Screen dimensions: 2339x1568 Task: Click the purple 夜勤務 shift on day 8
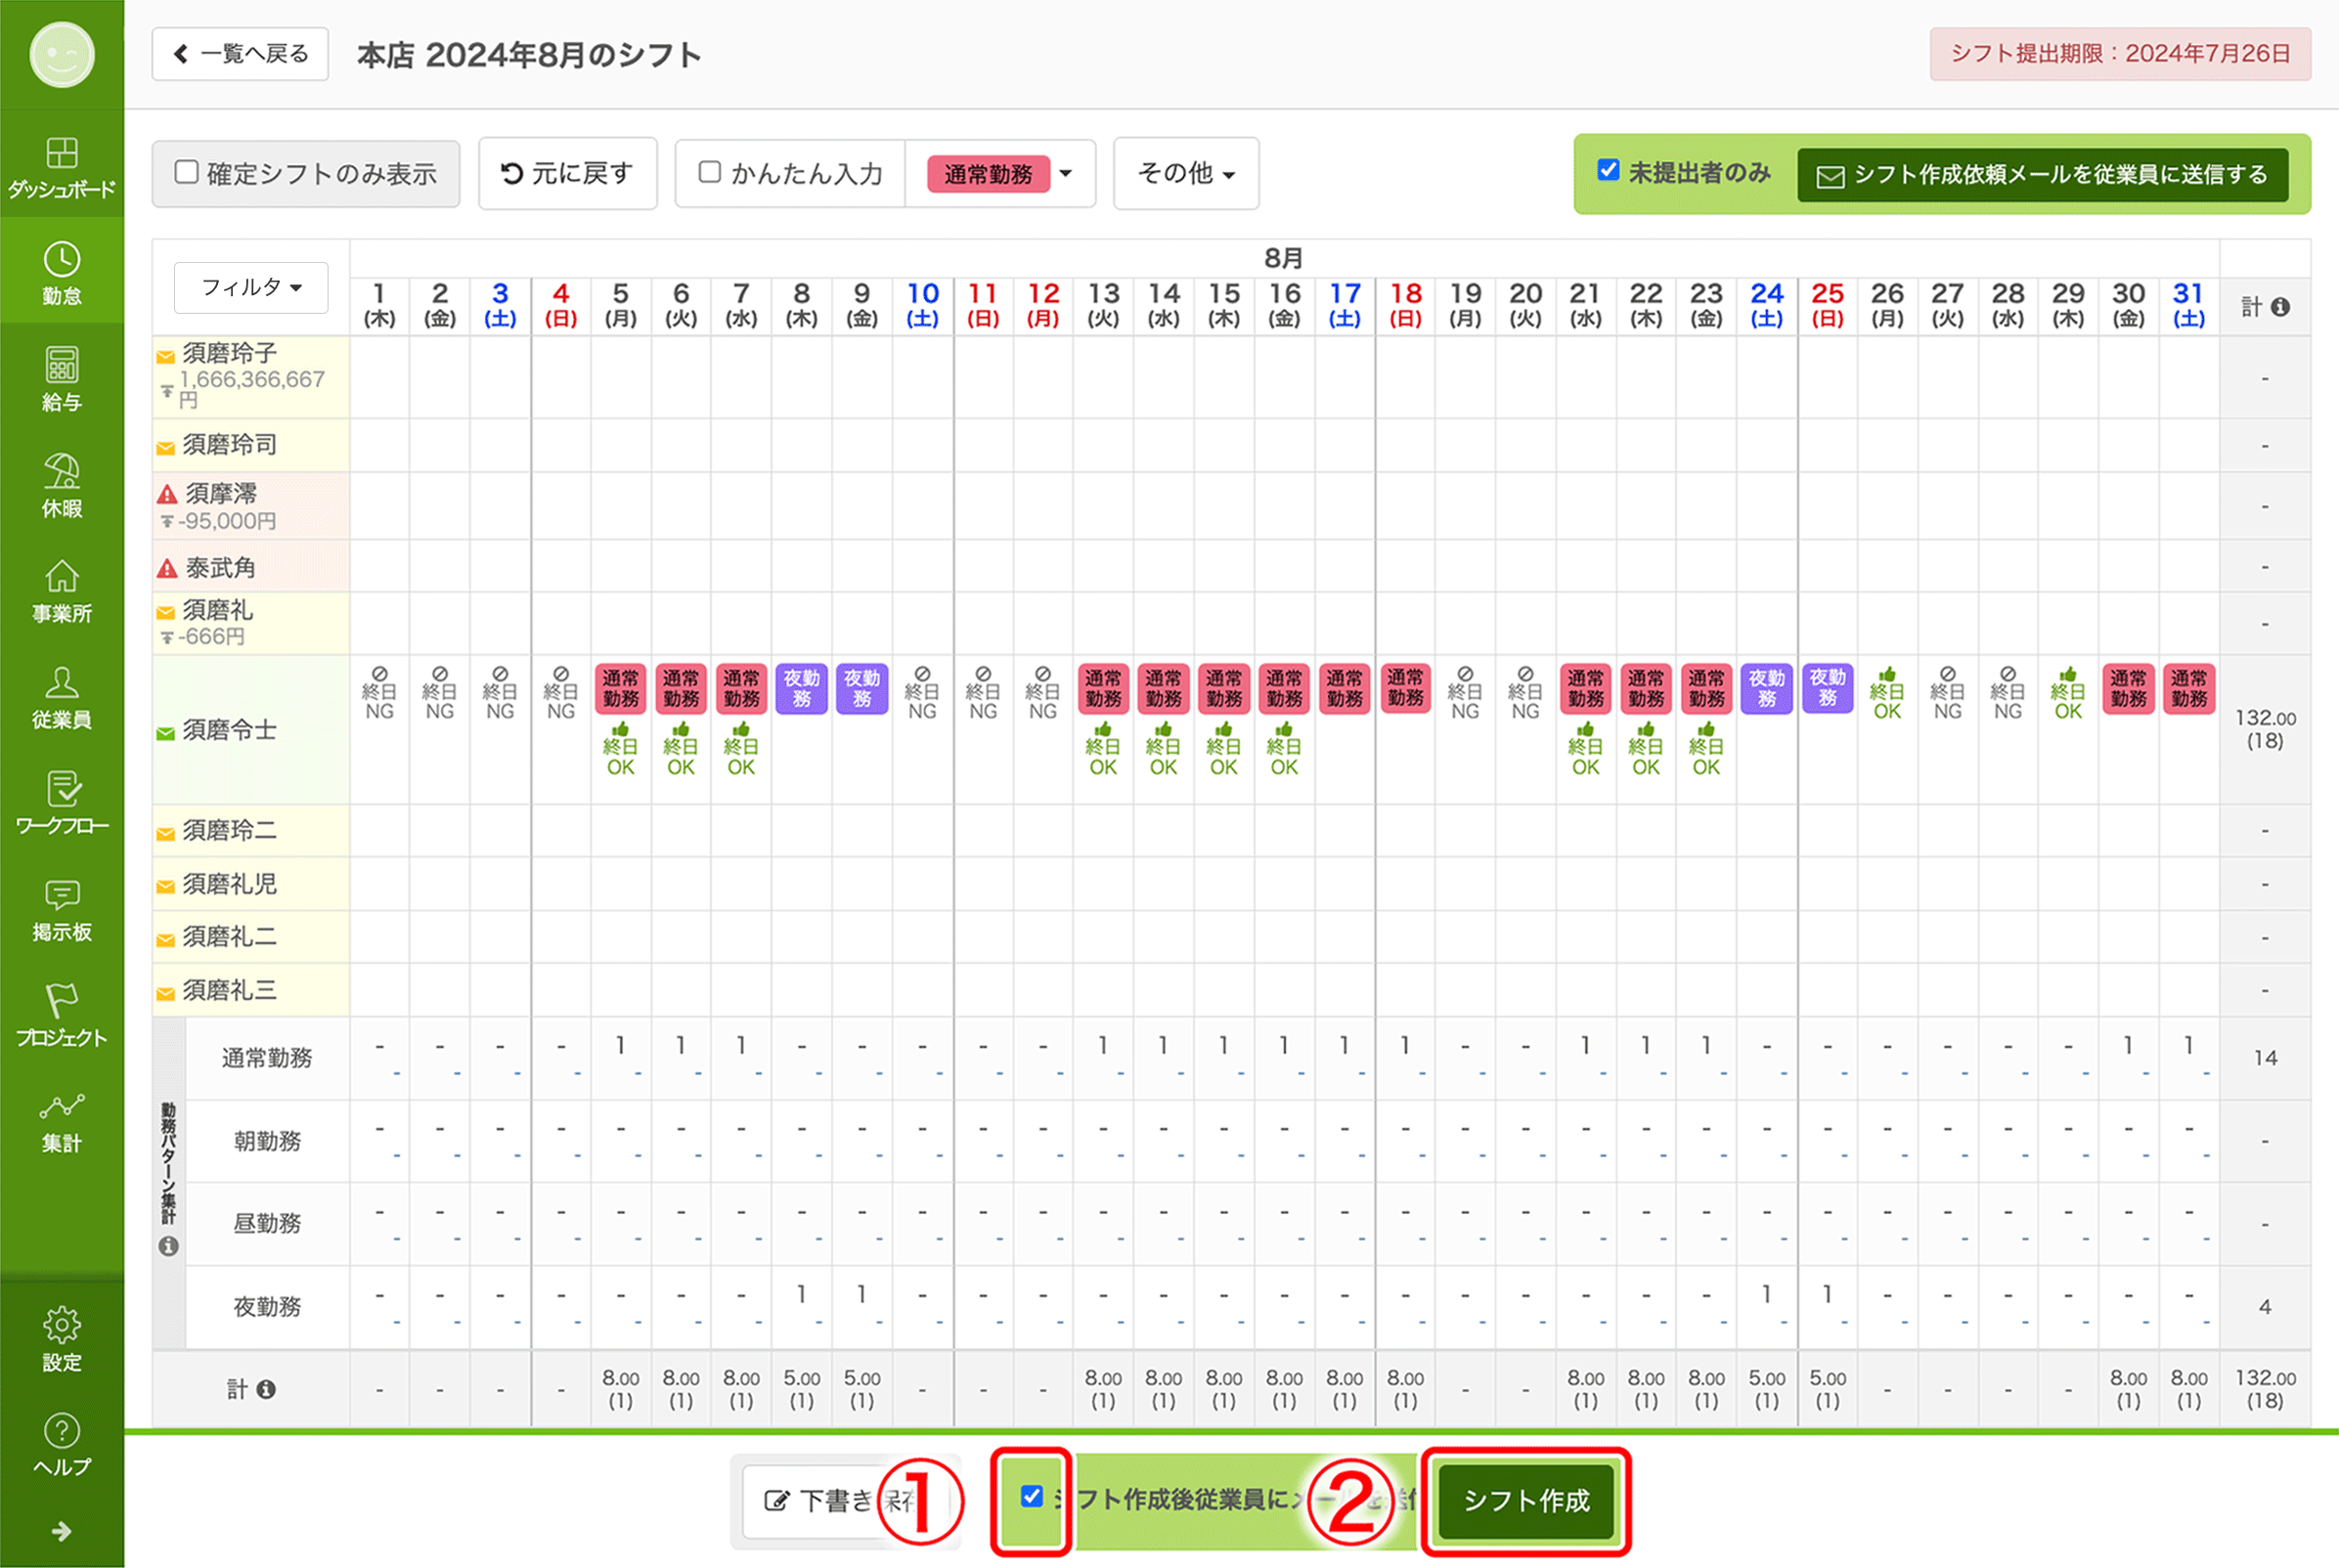[x=801, y=688]
